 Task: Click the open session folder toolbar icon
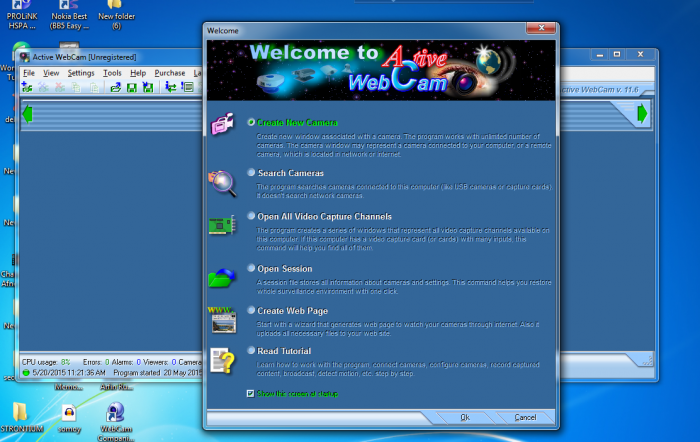116,88
